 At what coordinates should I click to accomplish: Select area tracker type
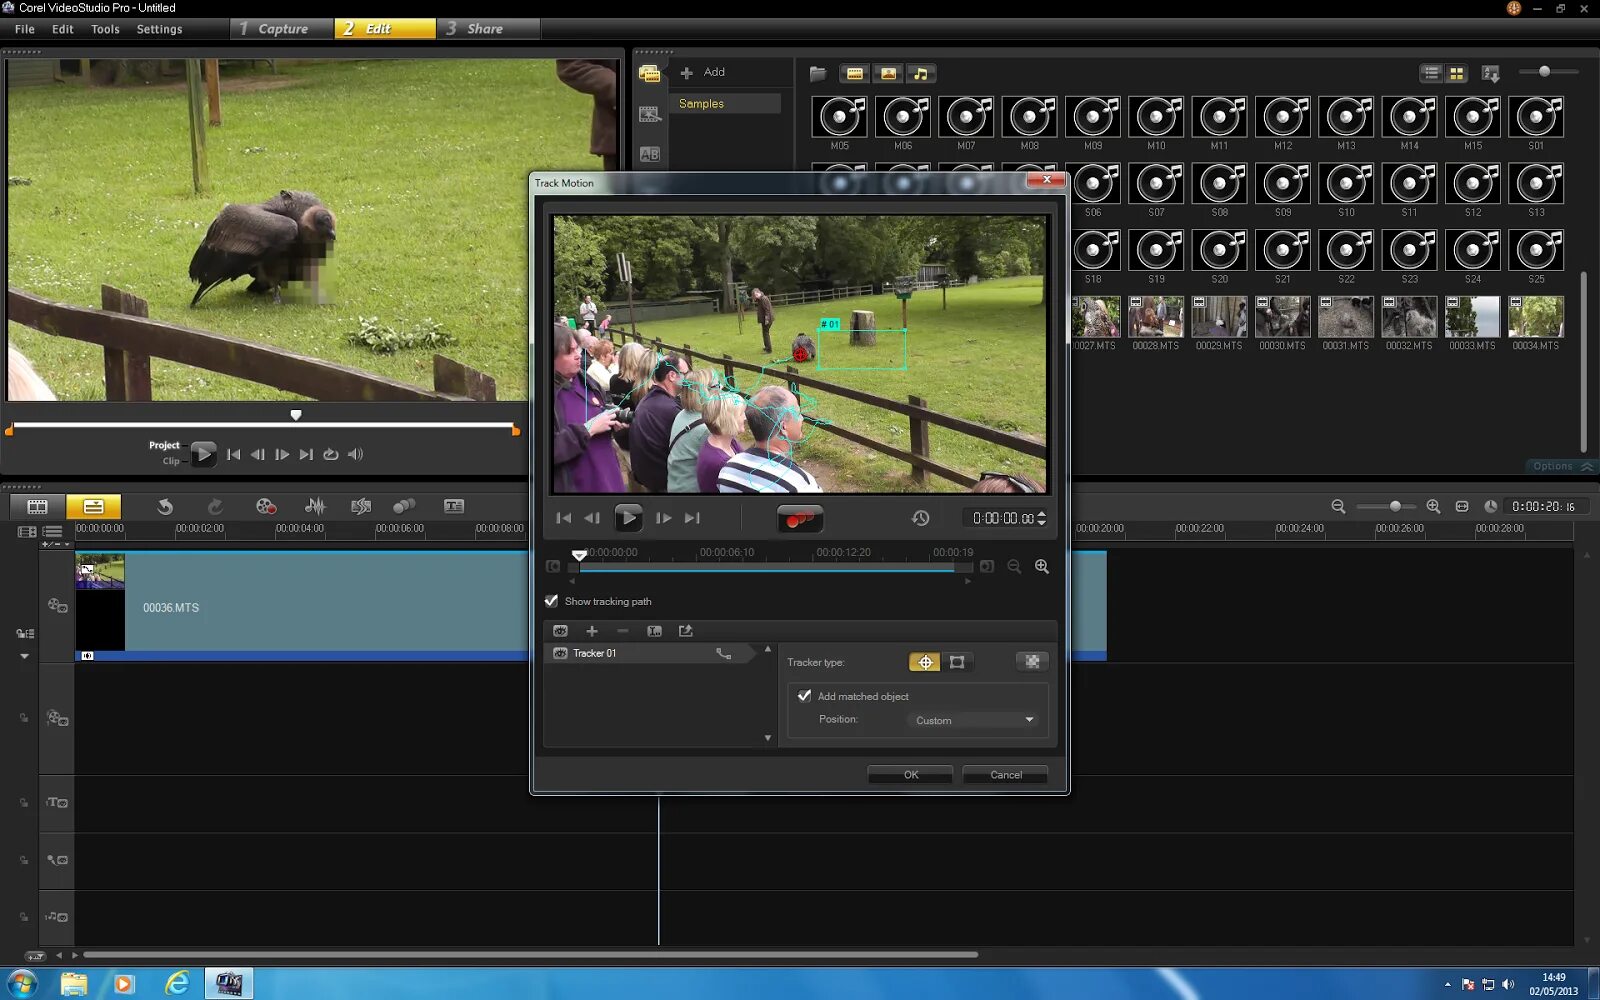click(x=957, y=662)
